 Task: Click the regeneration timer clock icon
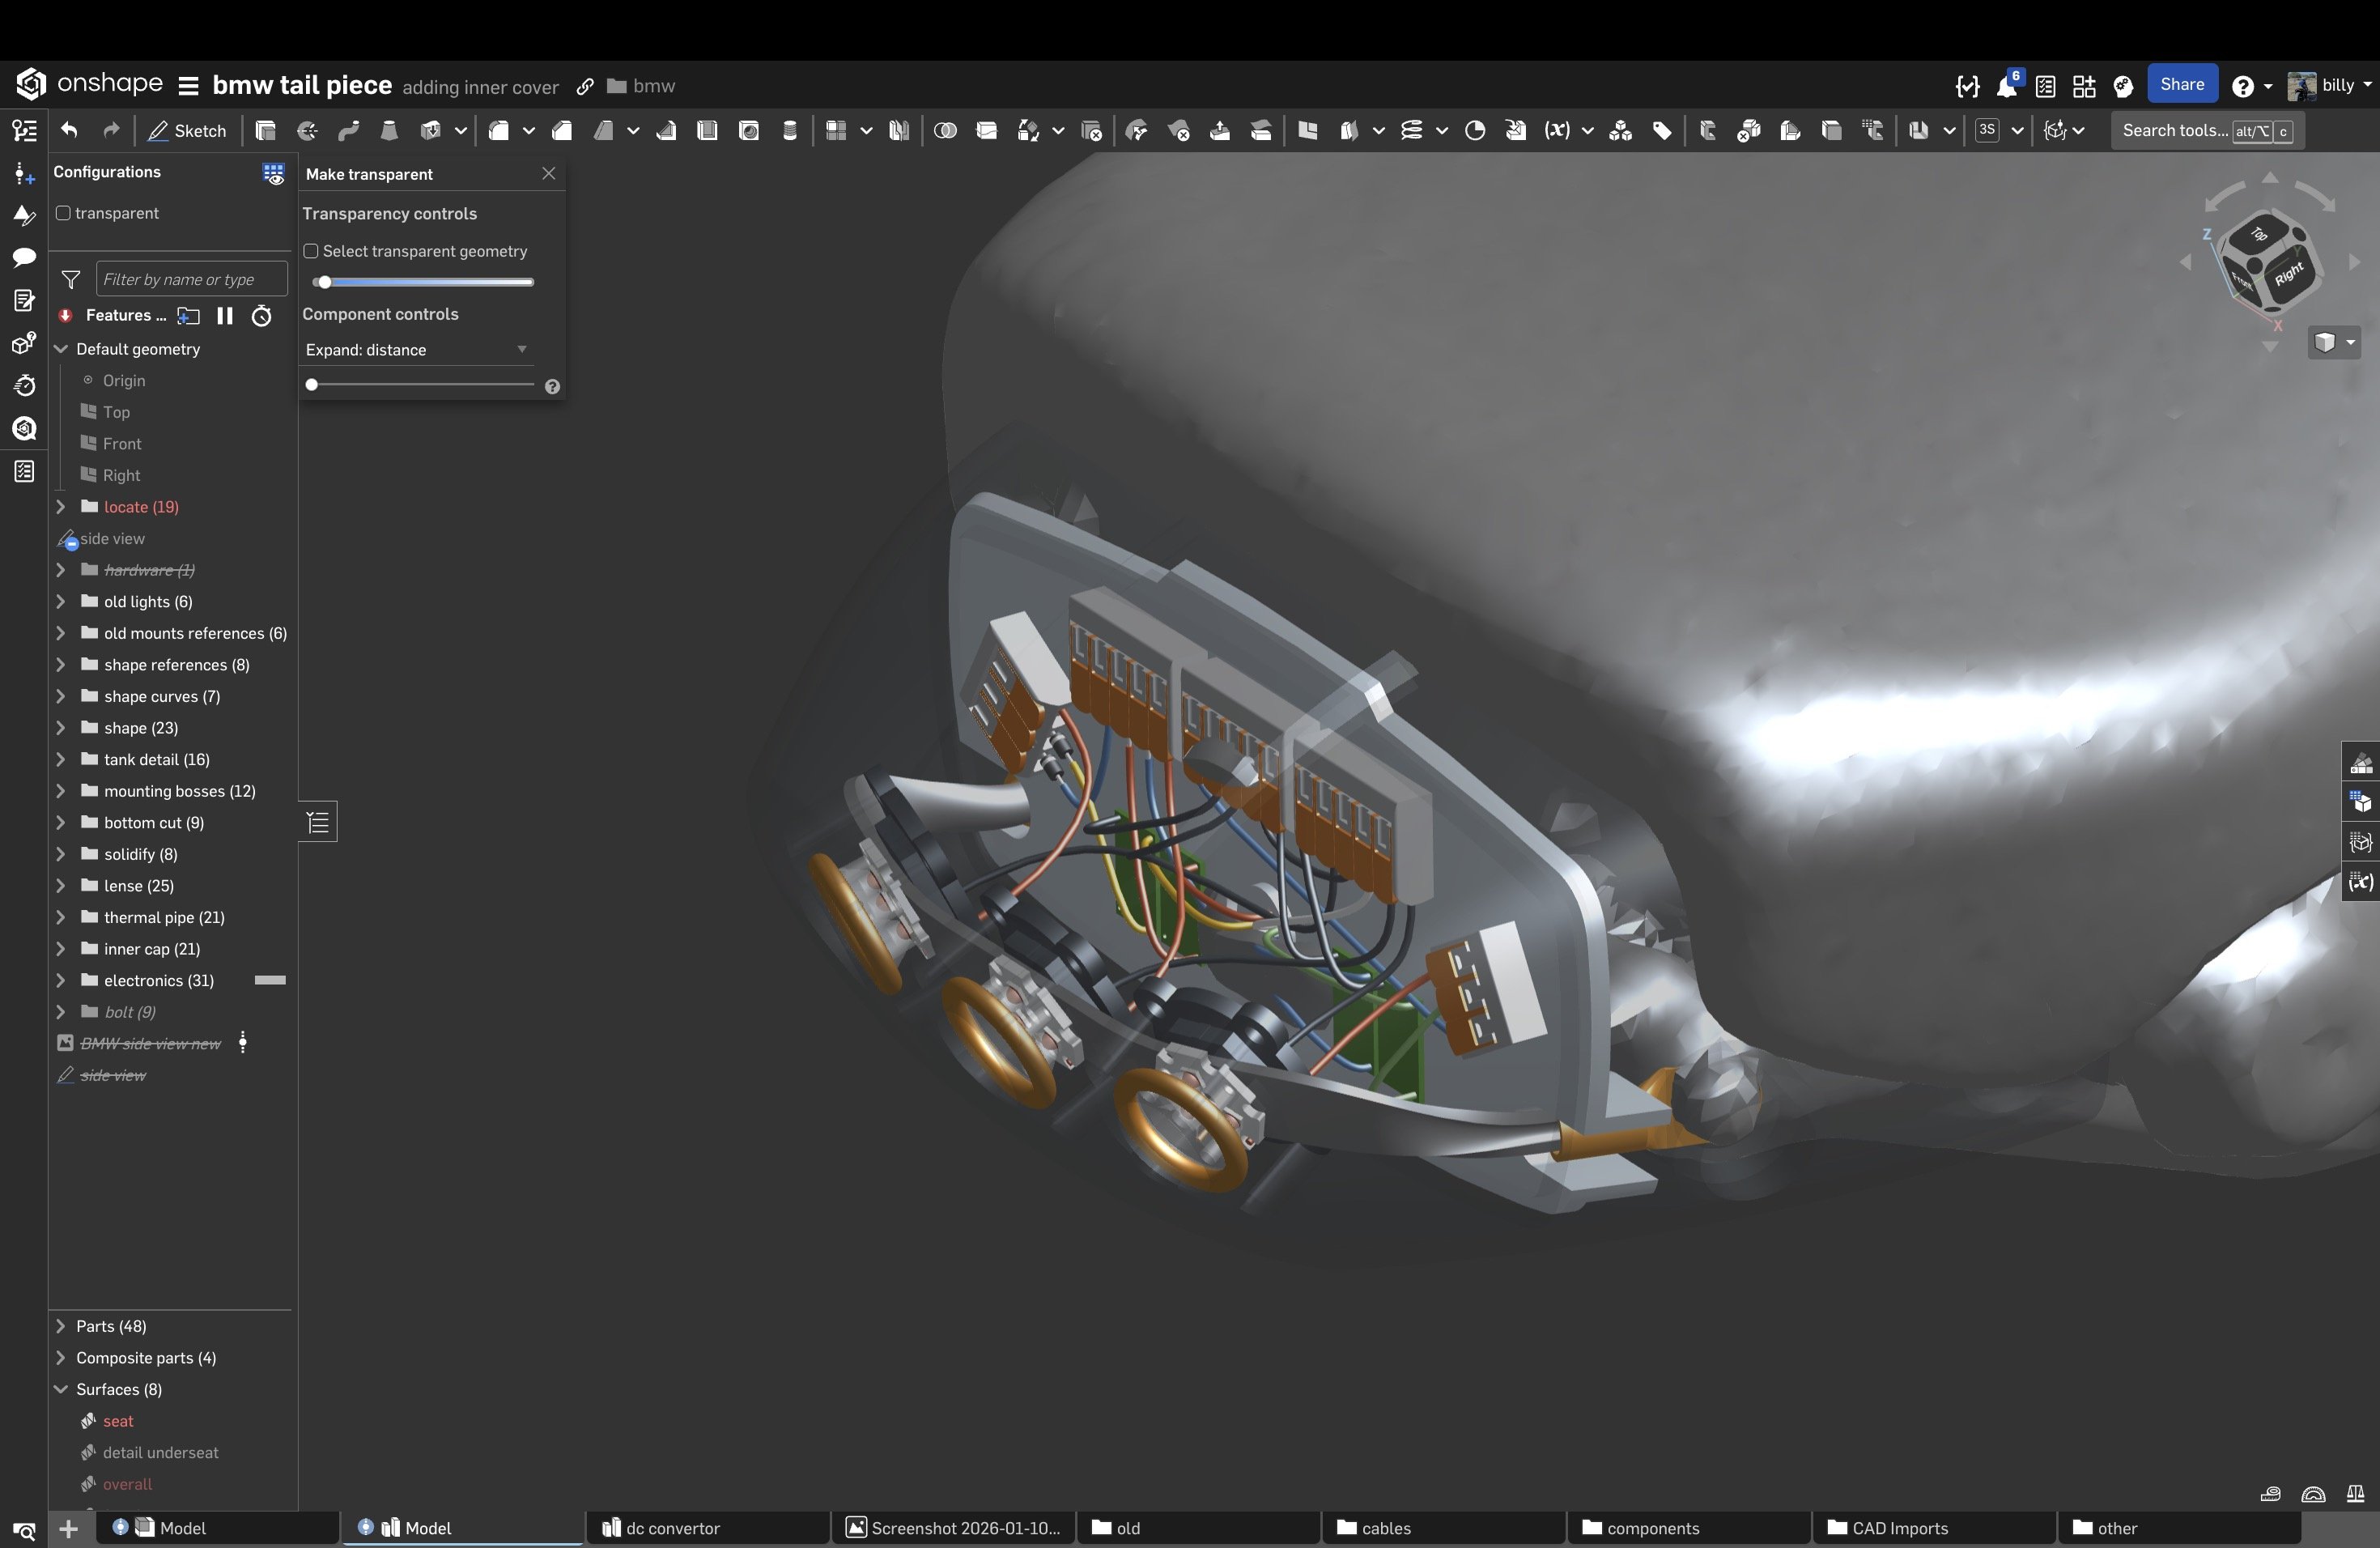261,316
